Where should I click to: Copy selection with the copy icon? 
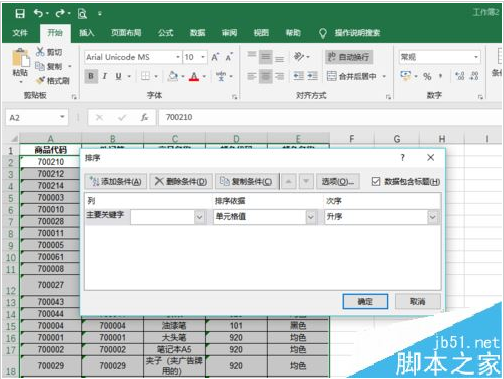pyautogui.click(x=40, y=66)
